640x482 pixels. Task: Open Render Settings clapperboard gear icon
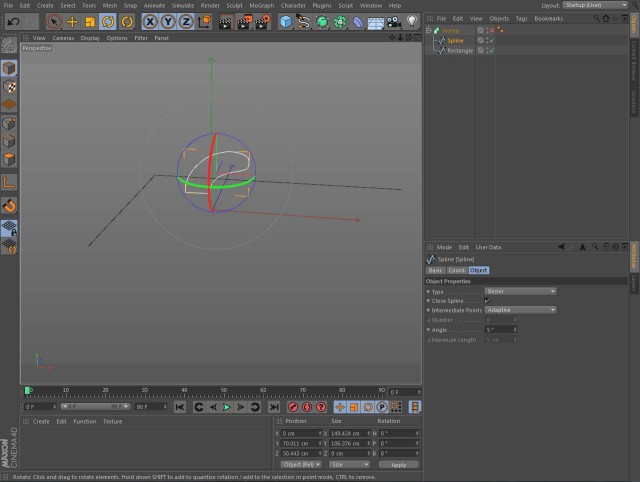tap(262, 22)
